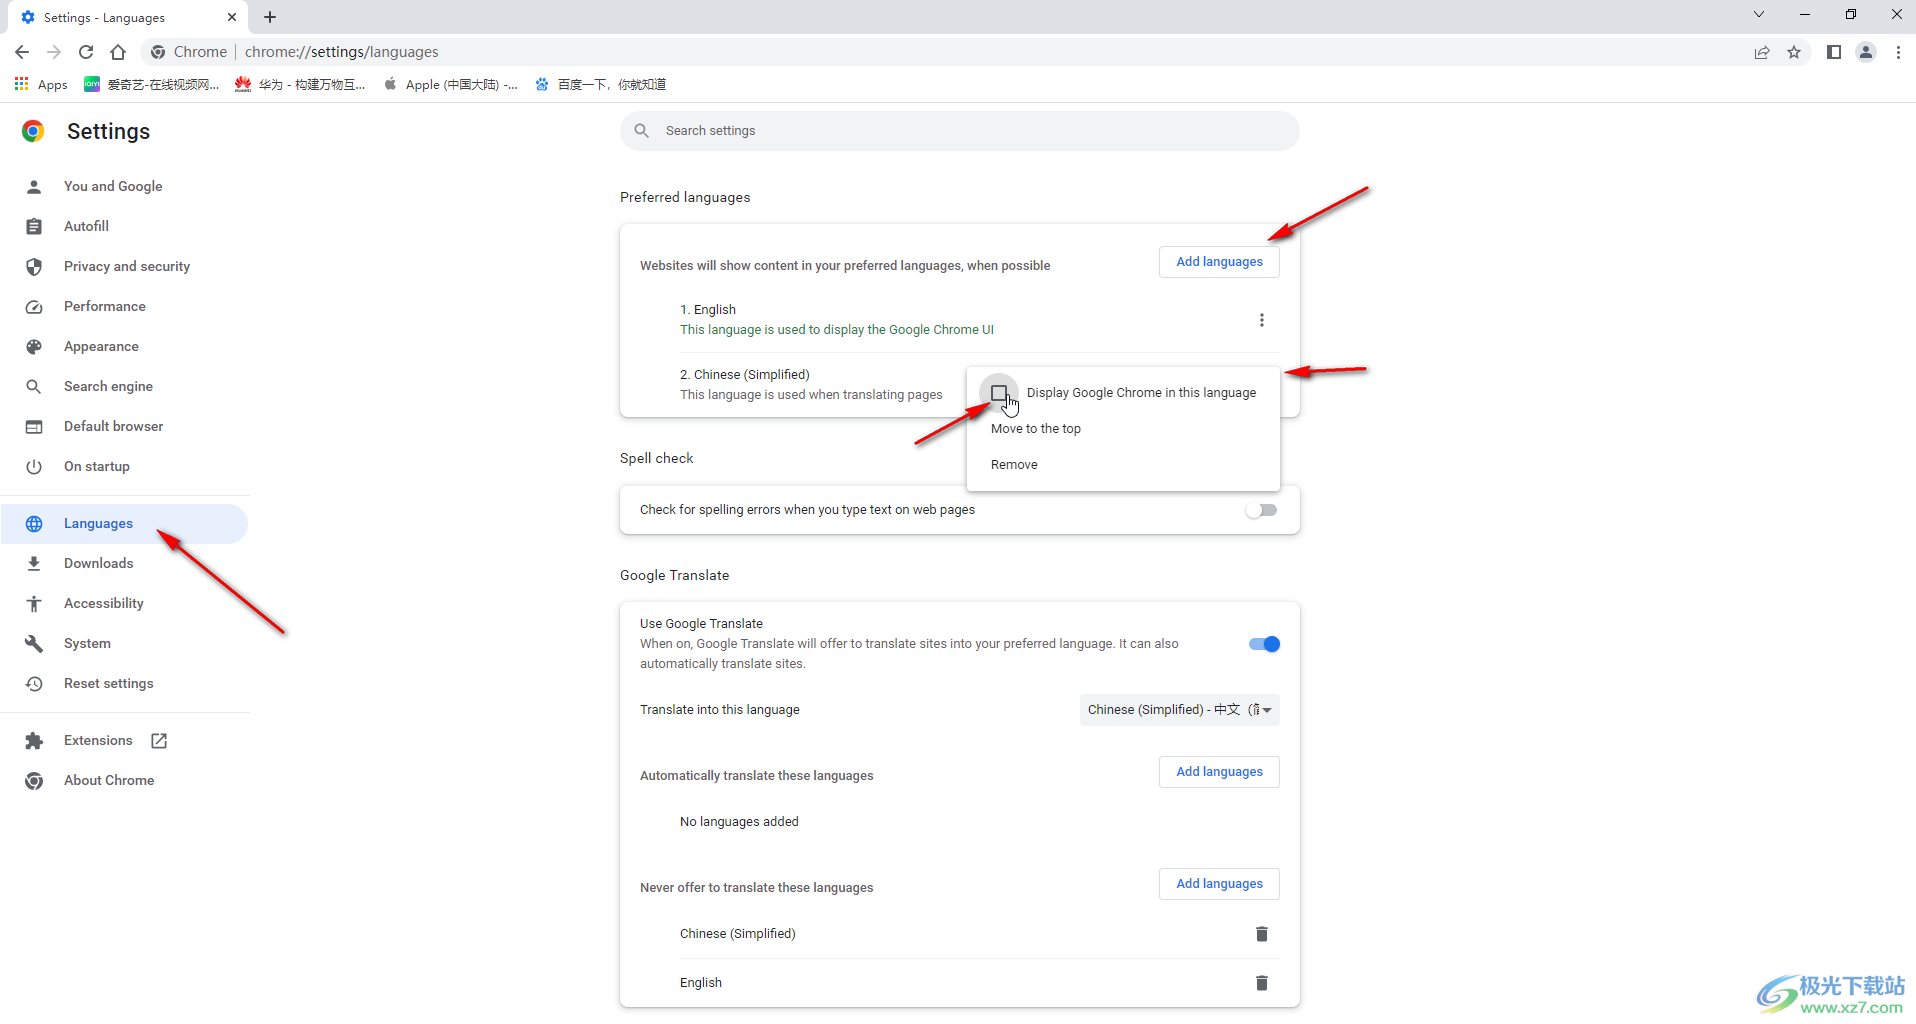
Task: Open the Chrome three-dot menu
Action: (x=1898, y=52)
